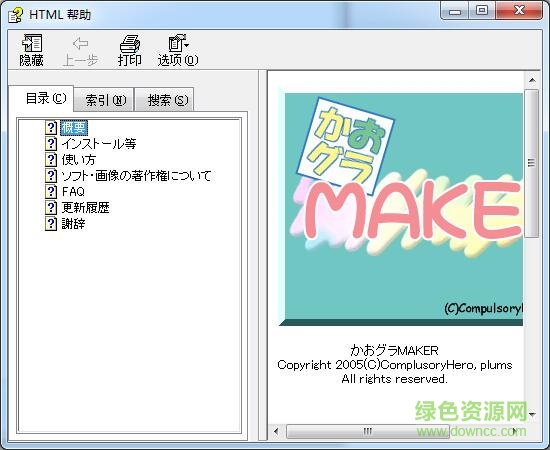Click the HTML Help title bar icon
Viewport: 550px width, 450px height.
16,15
